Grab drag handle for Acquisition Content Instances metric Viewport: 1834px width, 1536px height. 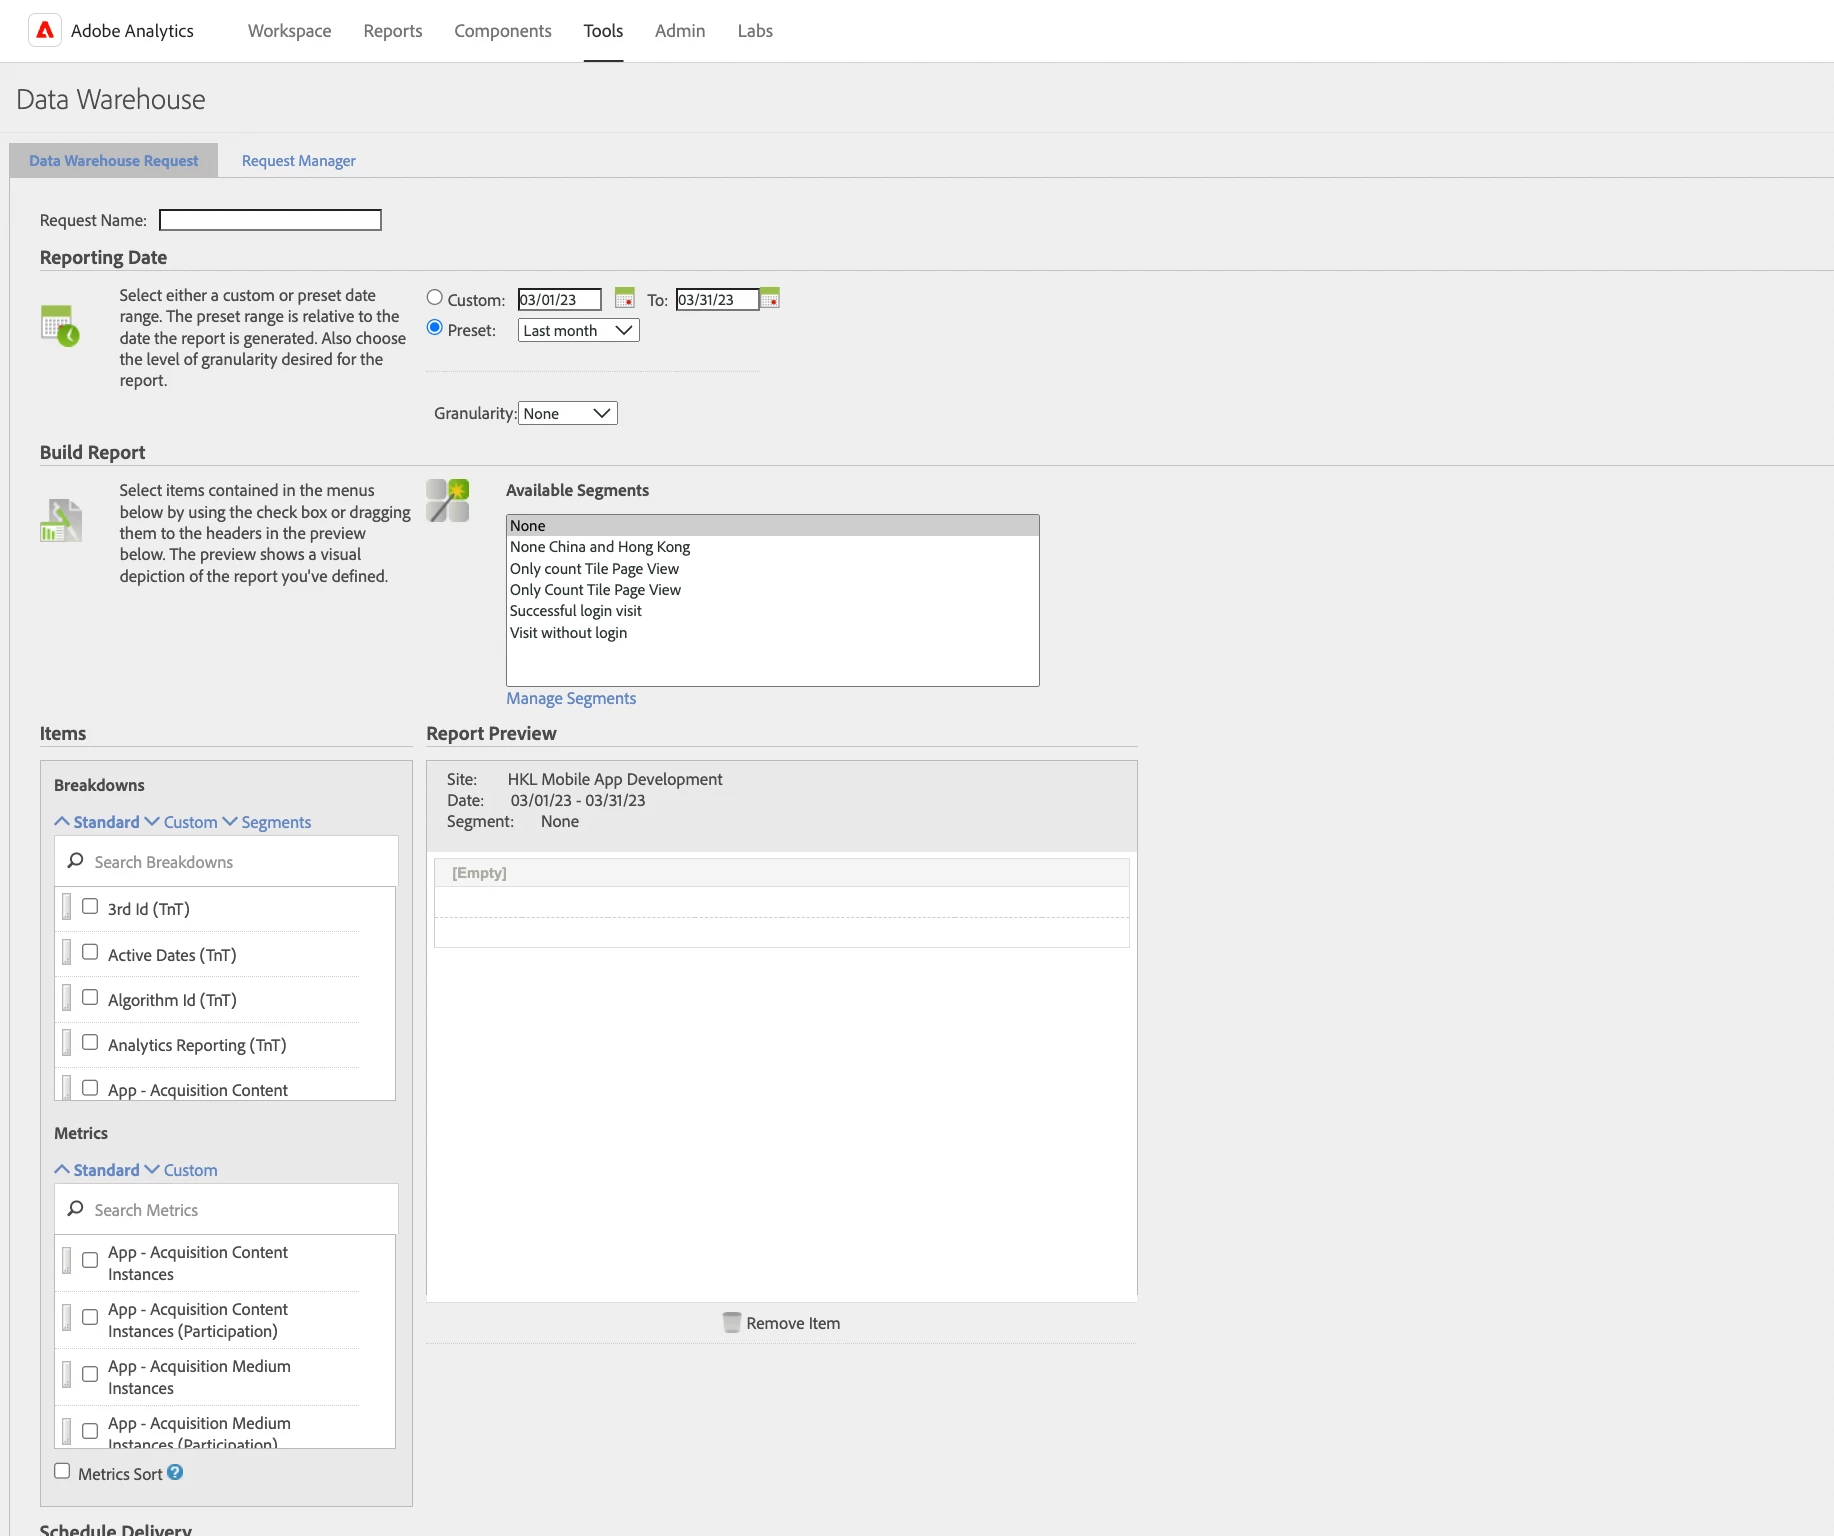coord(66,1260)
